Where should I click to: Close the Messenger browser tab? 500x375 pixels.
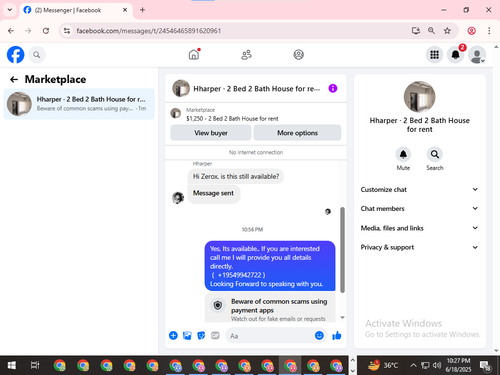[125, 10]
